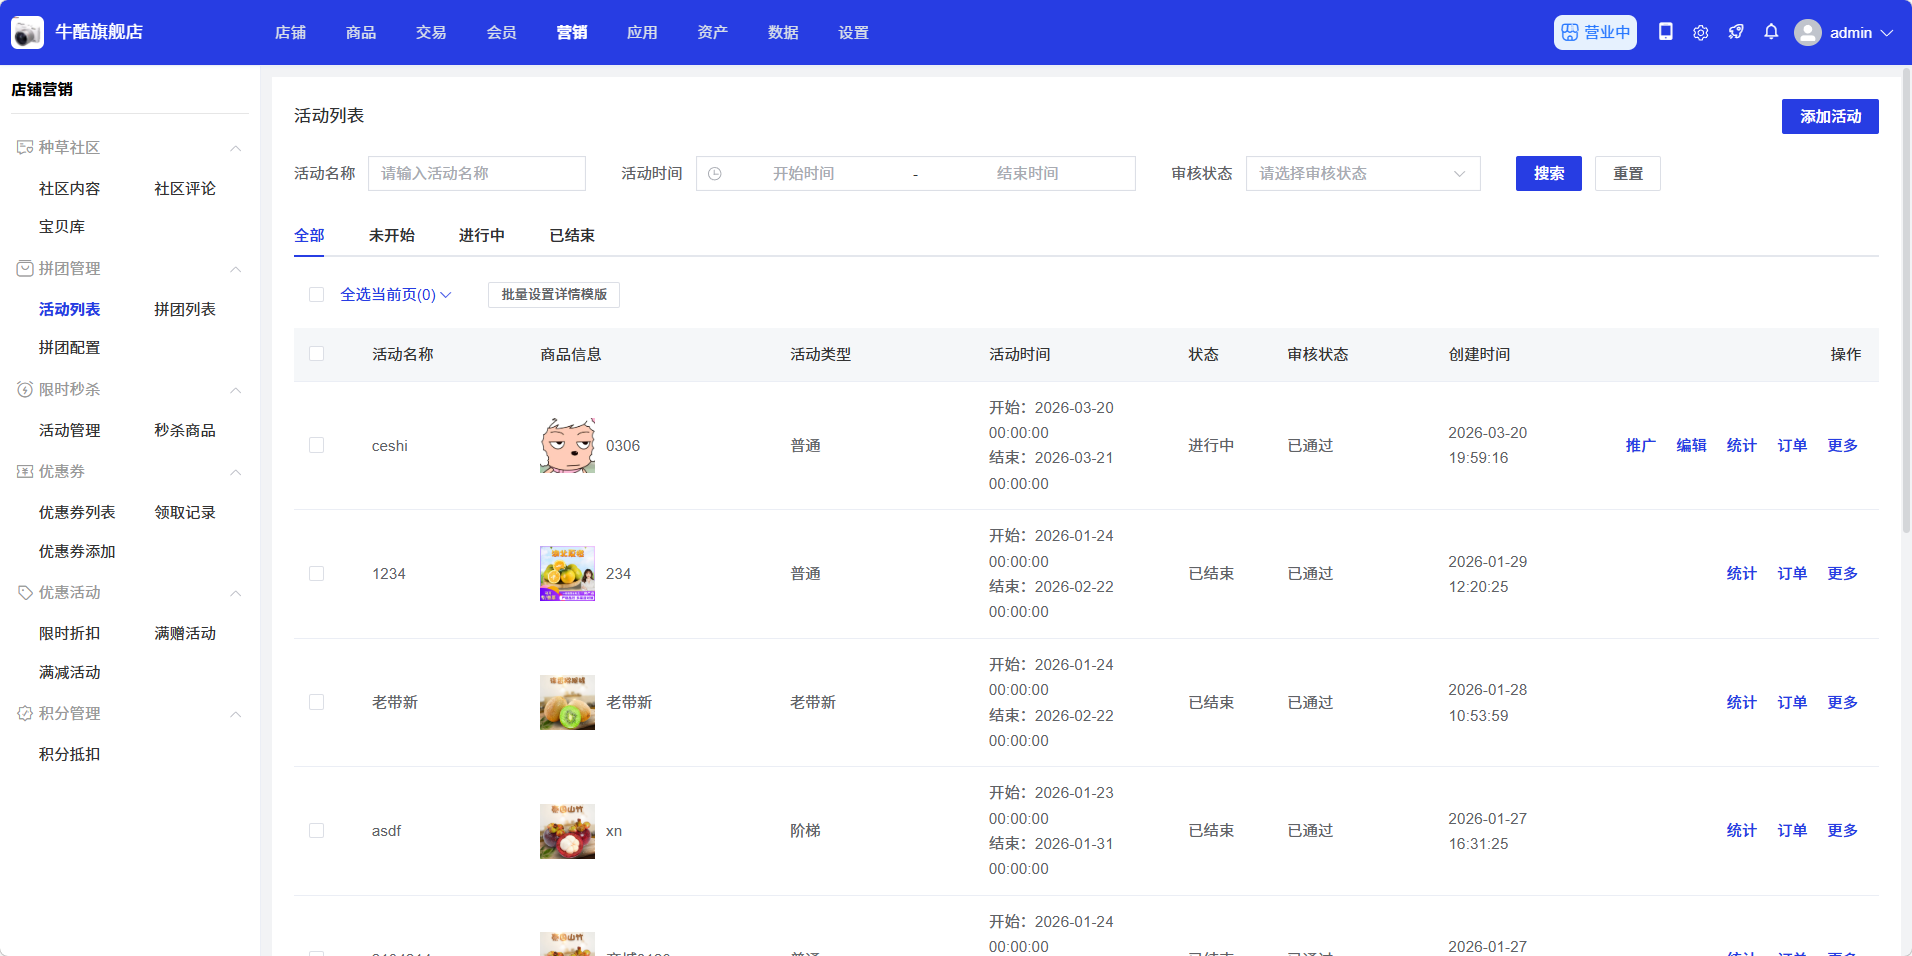Viewport: 1912px width, 956px height.
Task: Click the store logo beside 牛酷旗舰店
Action: click(x=27, y=32)
